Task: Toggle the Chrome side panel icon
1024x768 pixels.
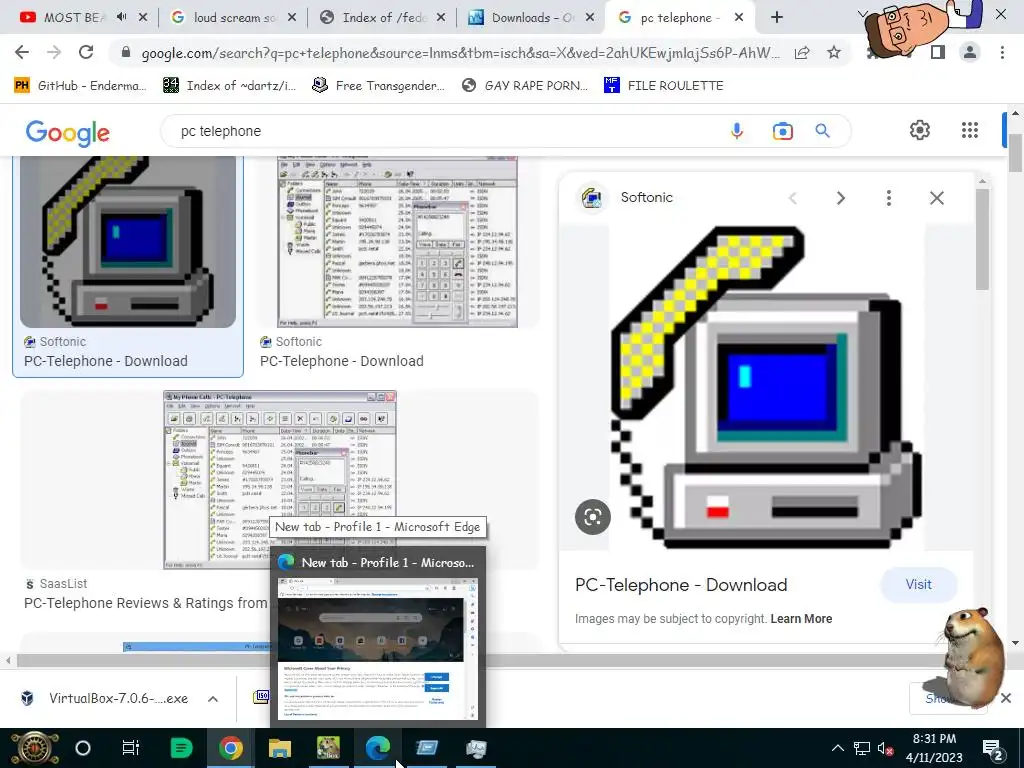Action: (938, 52)
